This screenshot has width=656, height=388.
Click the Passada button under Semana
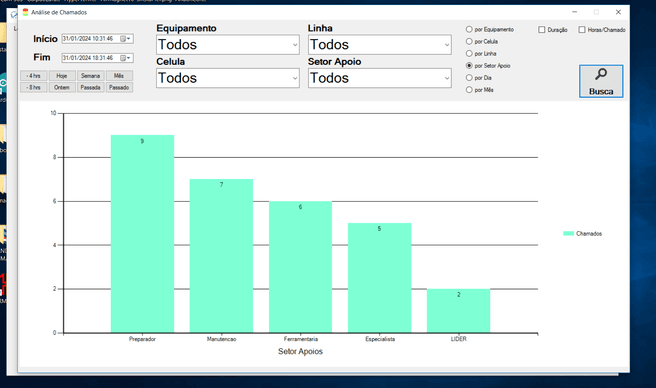pos(90,87)
